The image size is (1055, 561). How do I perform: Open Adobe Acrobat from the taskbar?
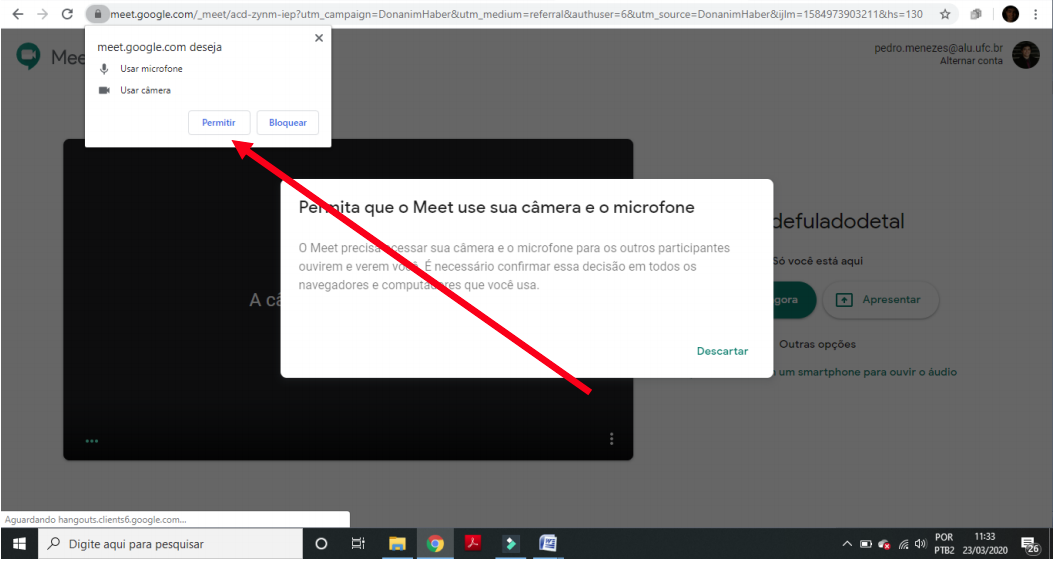(473, 544)
